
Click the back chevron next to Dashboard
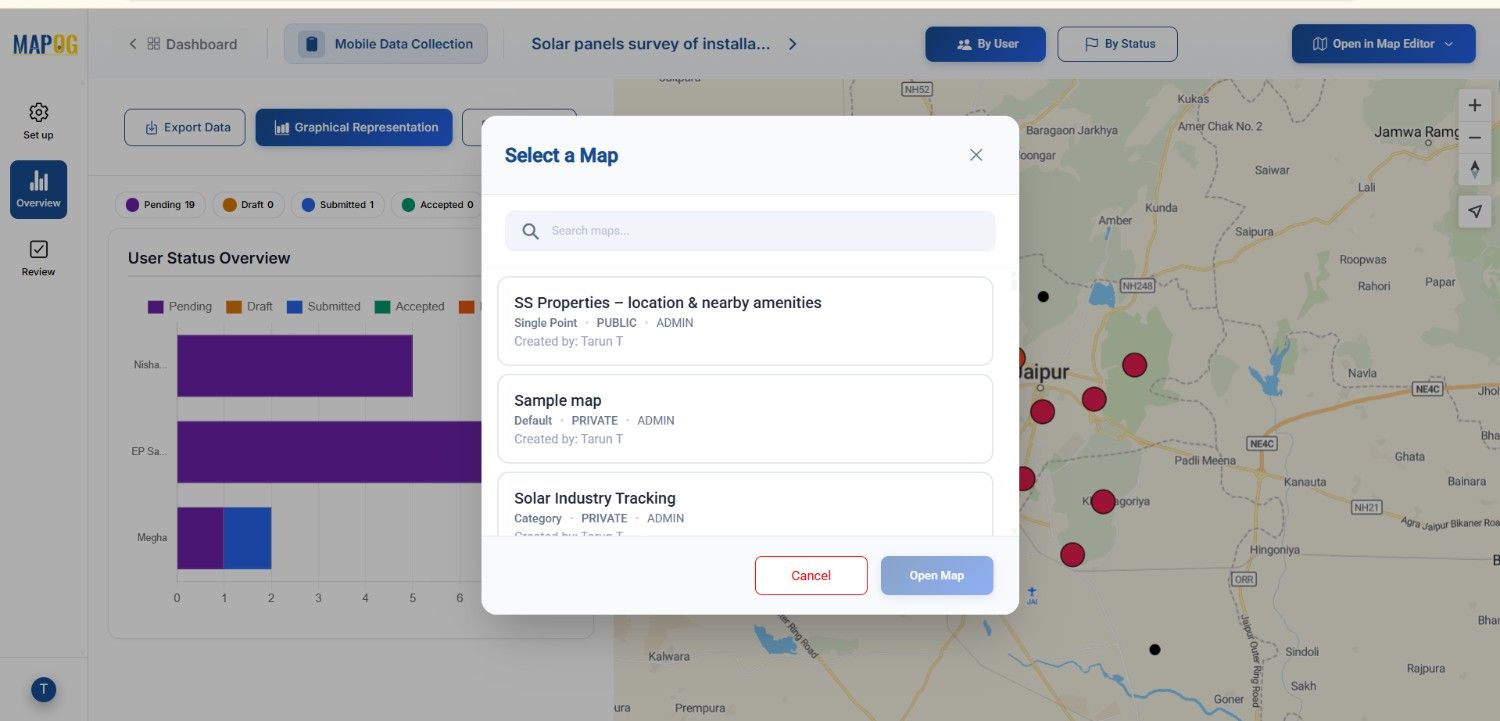click(x=131, y=44)
